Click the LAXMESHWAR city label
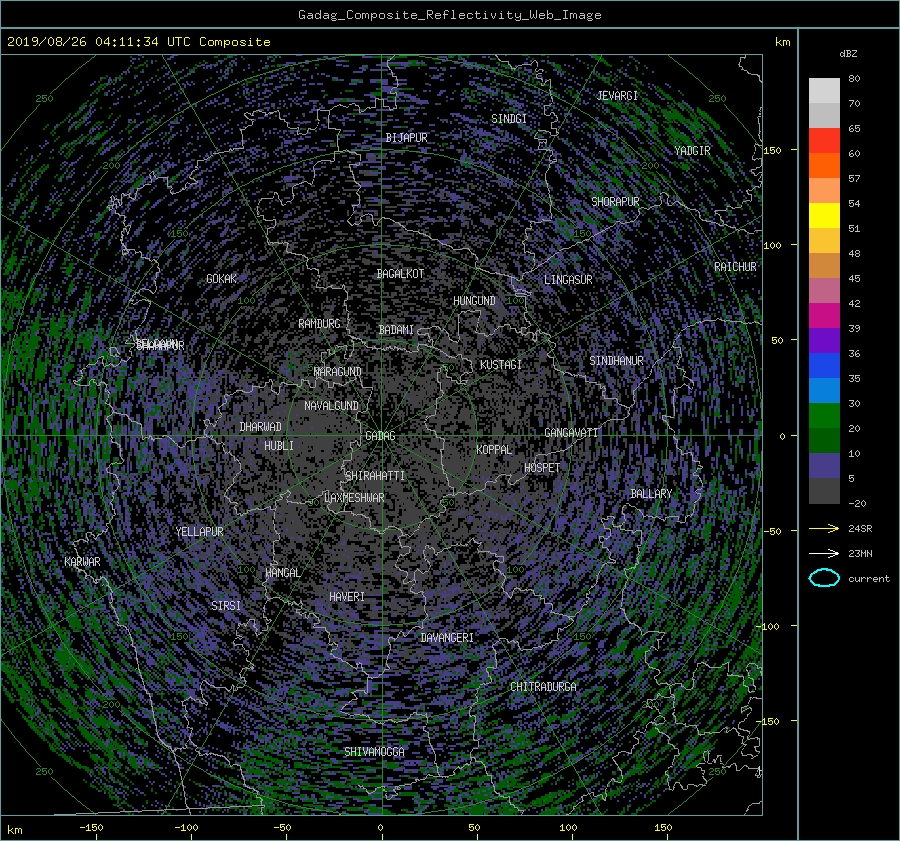This screenshot has width=900, height=841. 354,498
